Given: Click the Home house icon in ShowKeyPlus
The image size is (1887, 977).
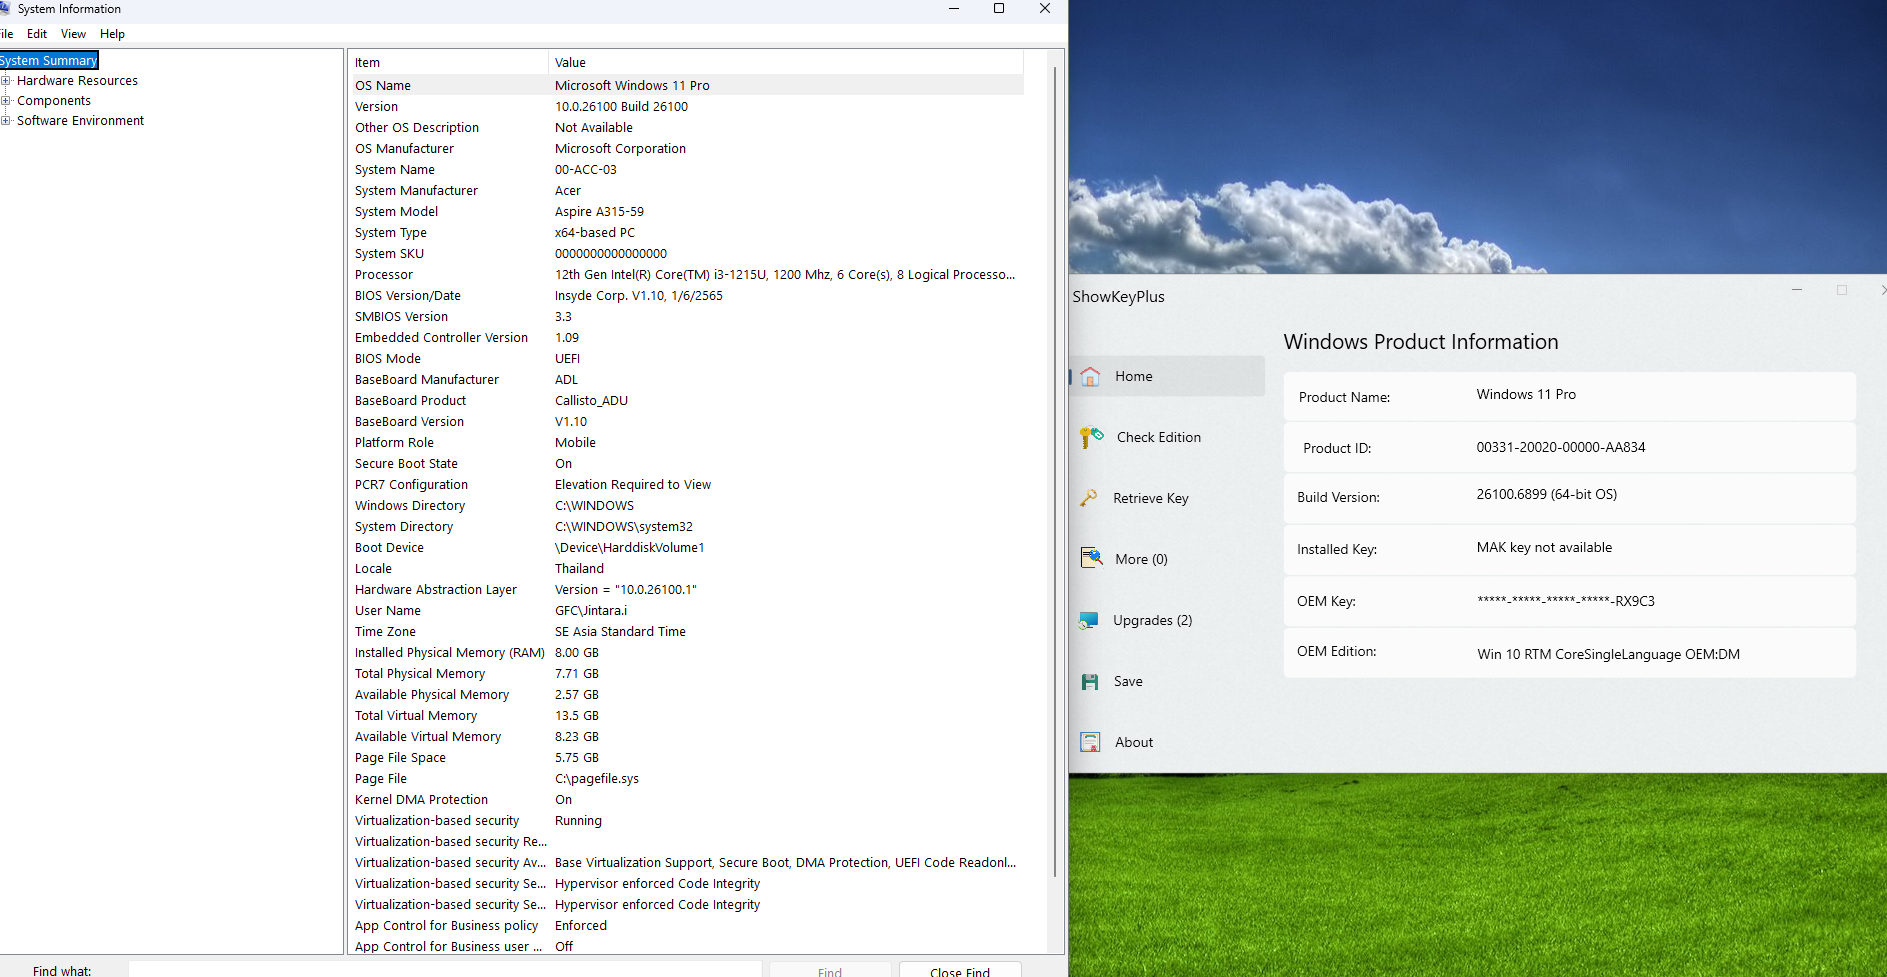Looking at the screenshot, I should [1090, 377].
